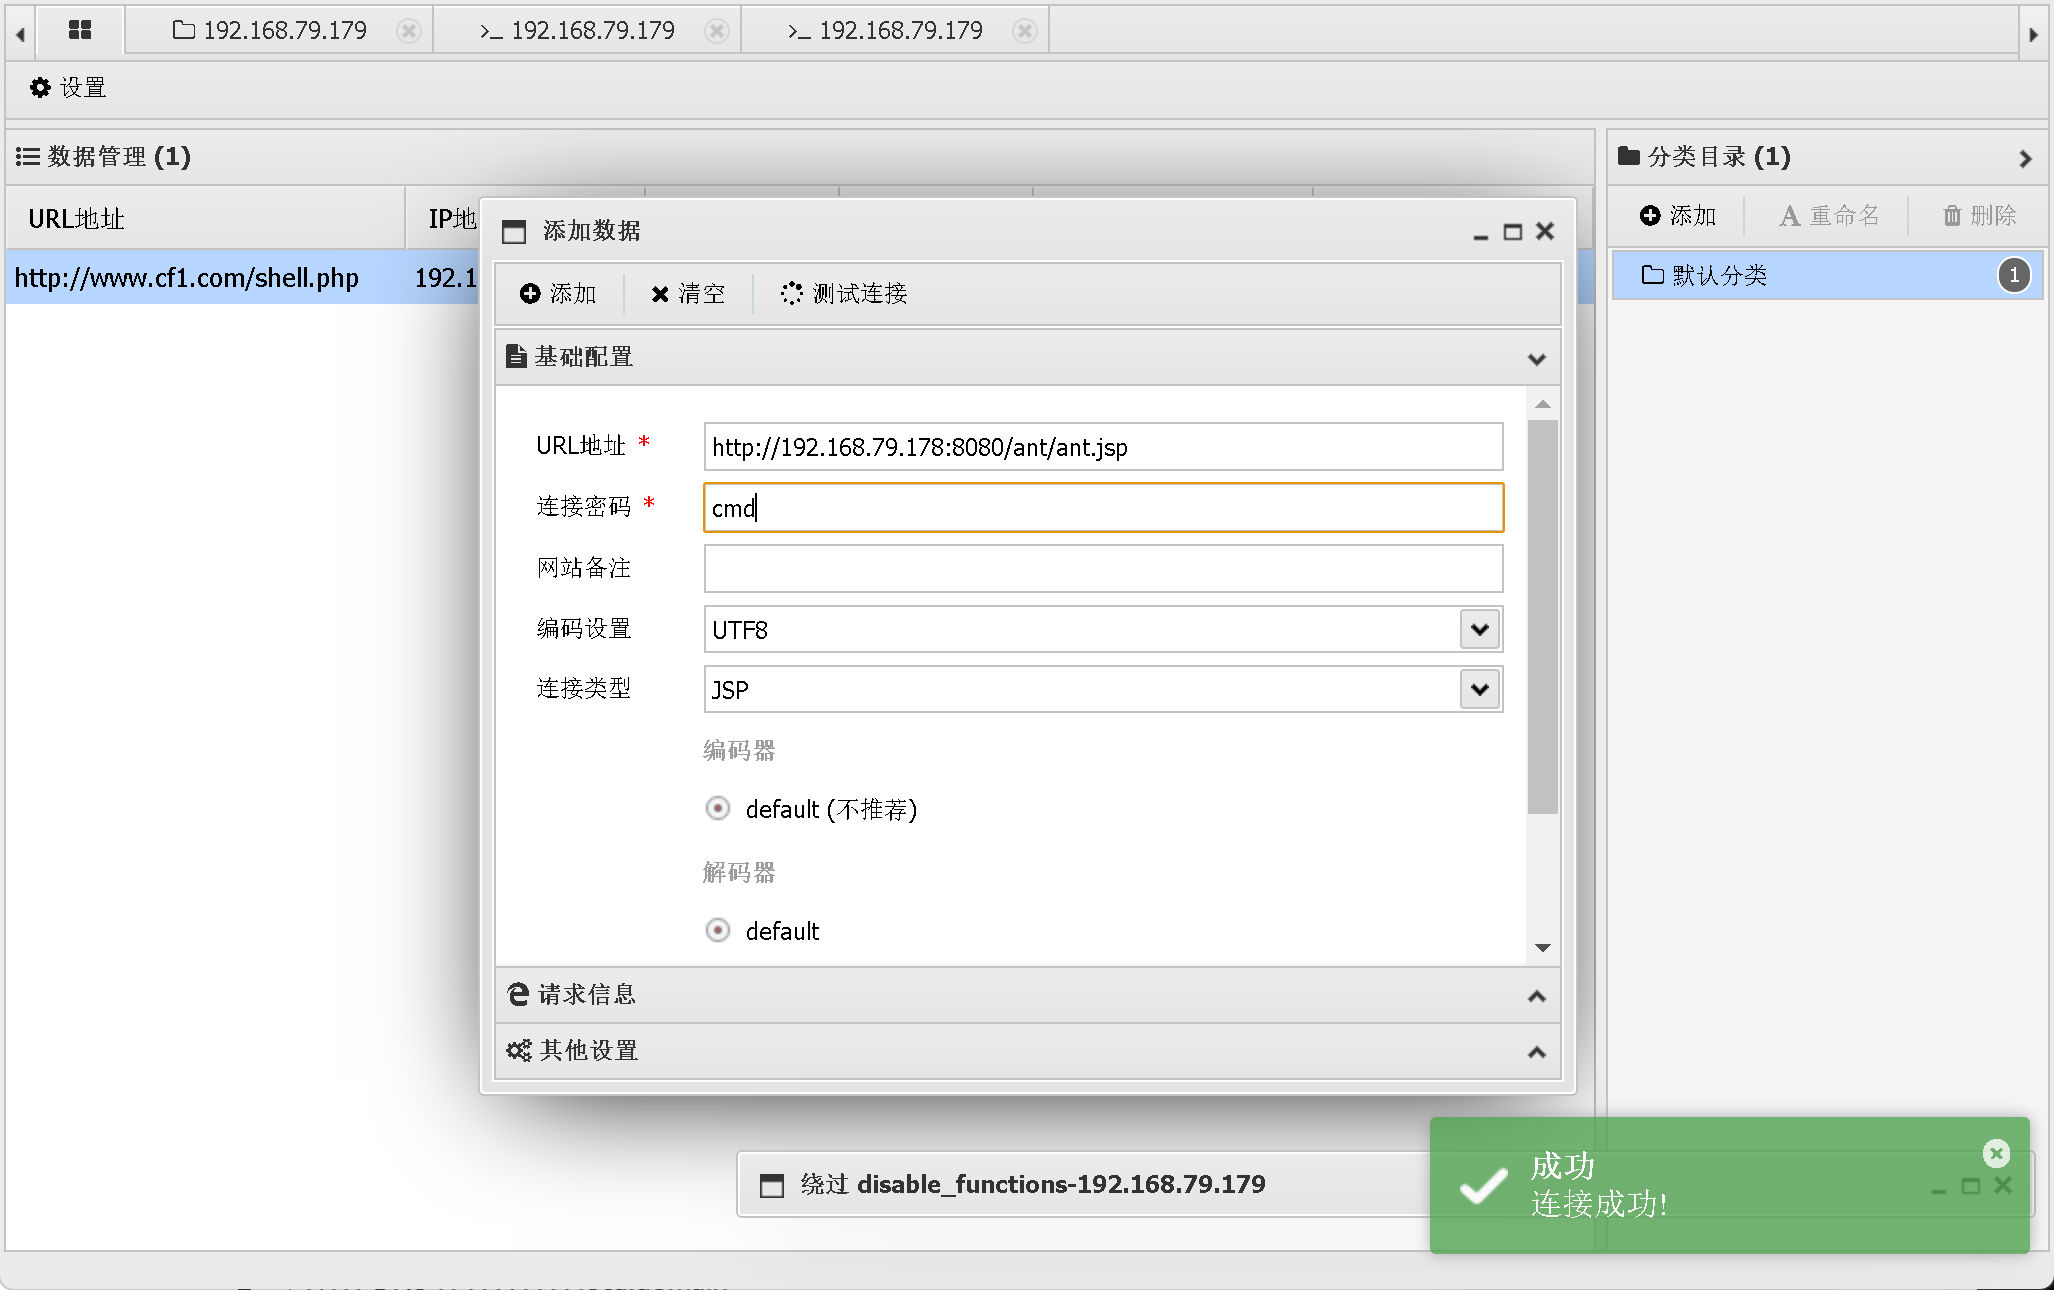2054x1290 pixels.
Task: Close the first 192.168.79.179 tab
Action: click(x=408, y=31)
